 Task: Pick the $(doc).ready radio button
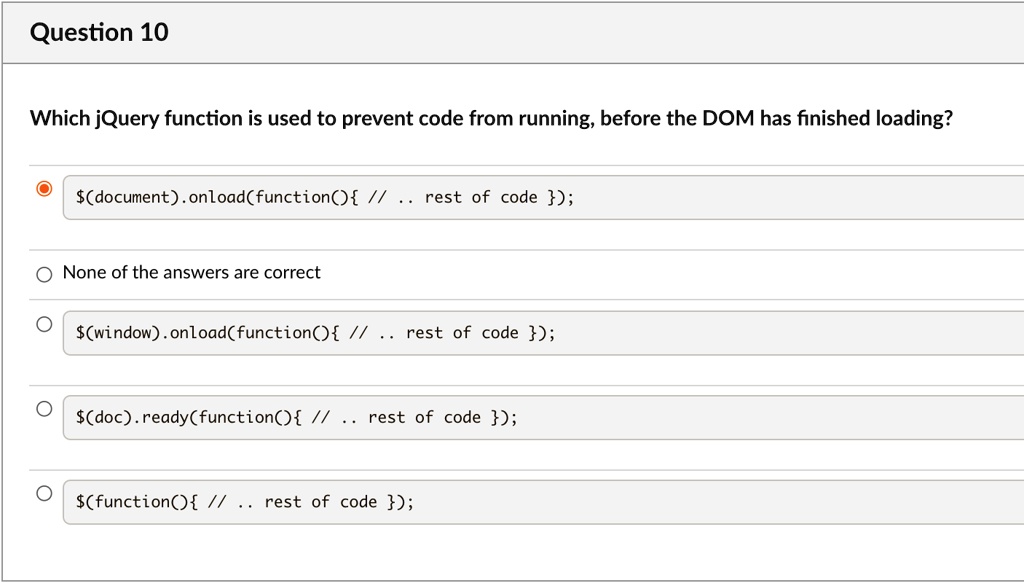[43, 409]
